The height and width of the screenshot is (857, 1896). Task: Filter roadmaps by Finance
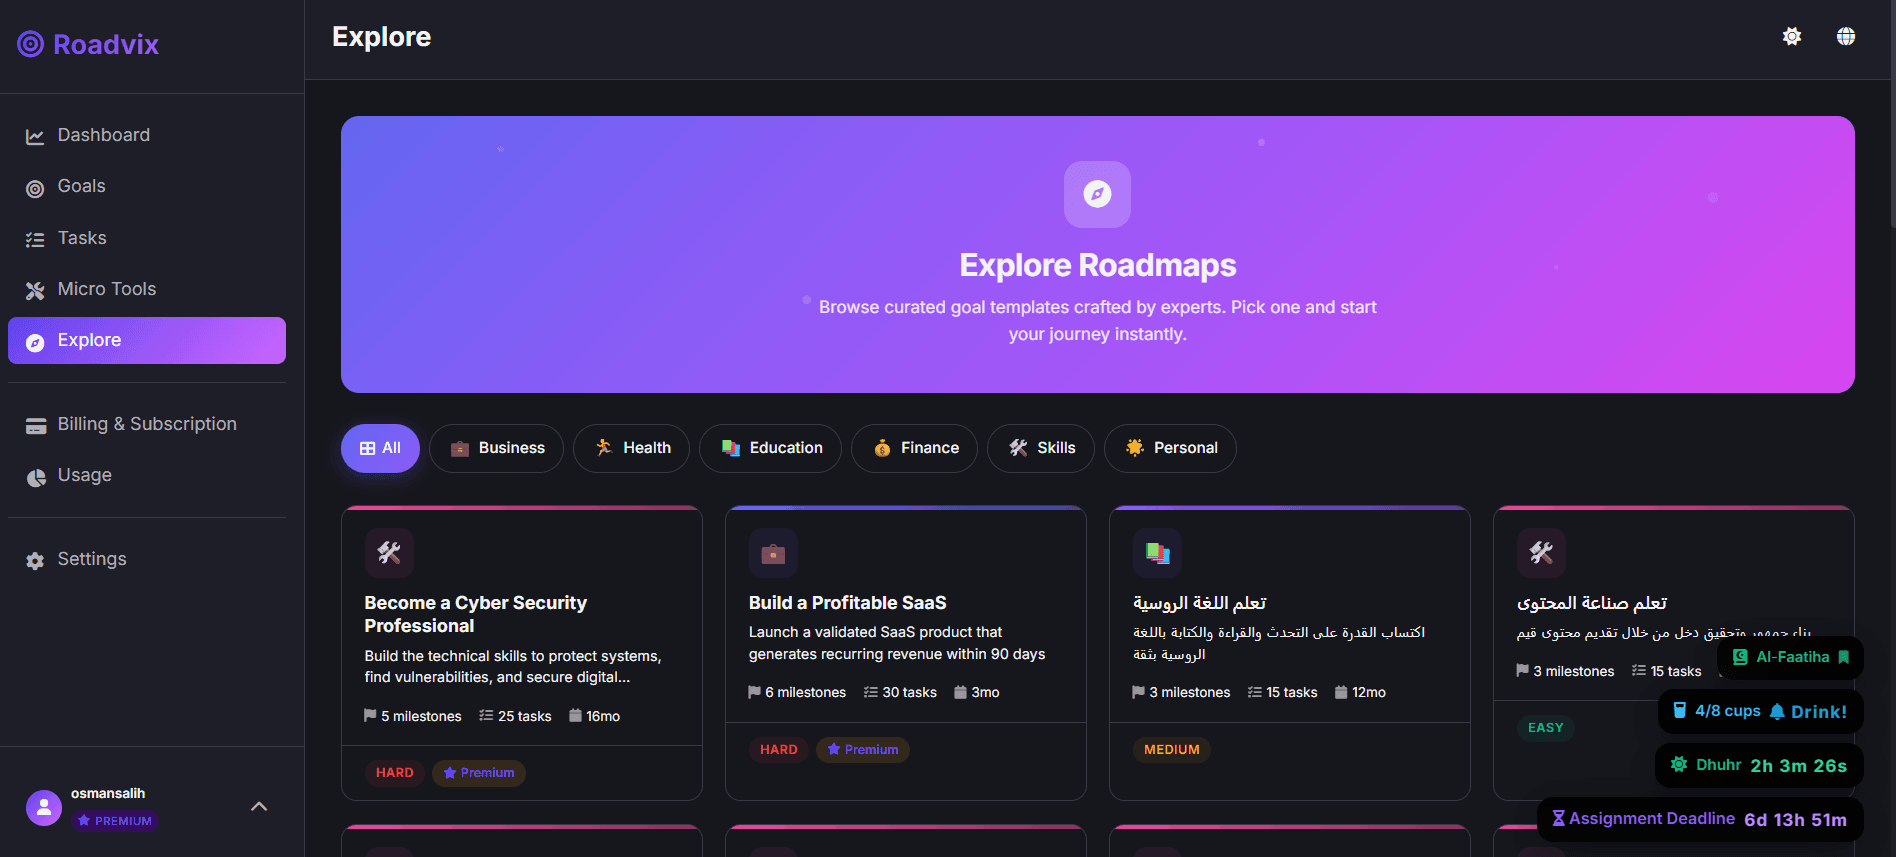coord(914,448)
